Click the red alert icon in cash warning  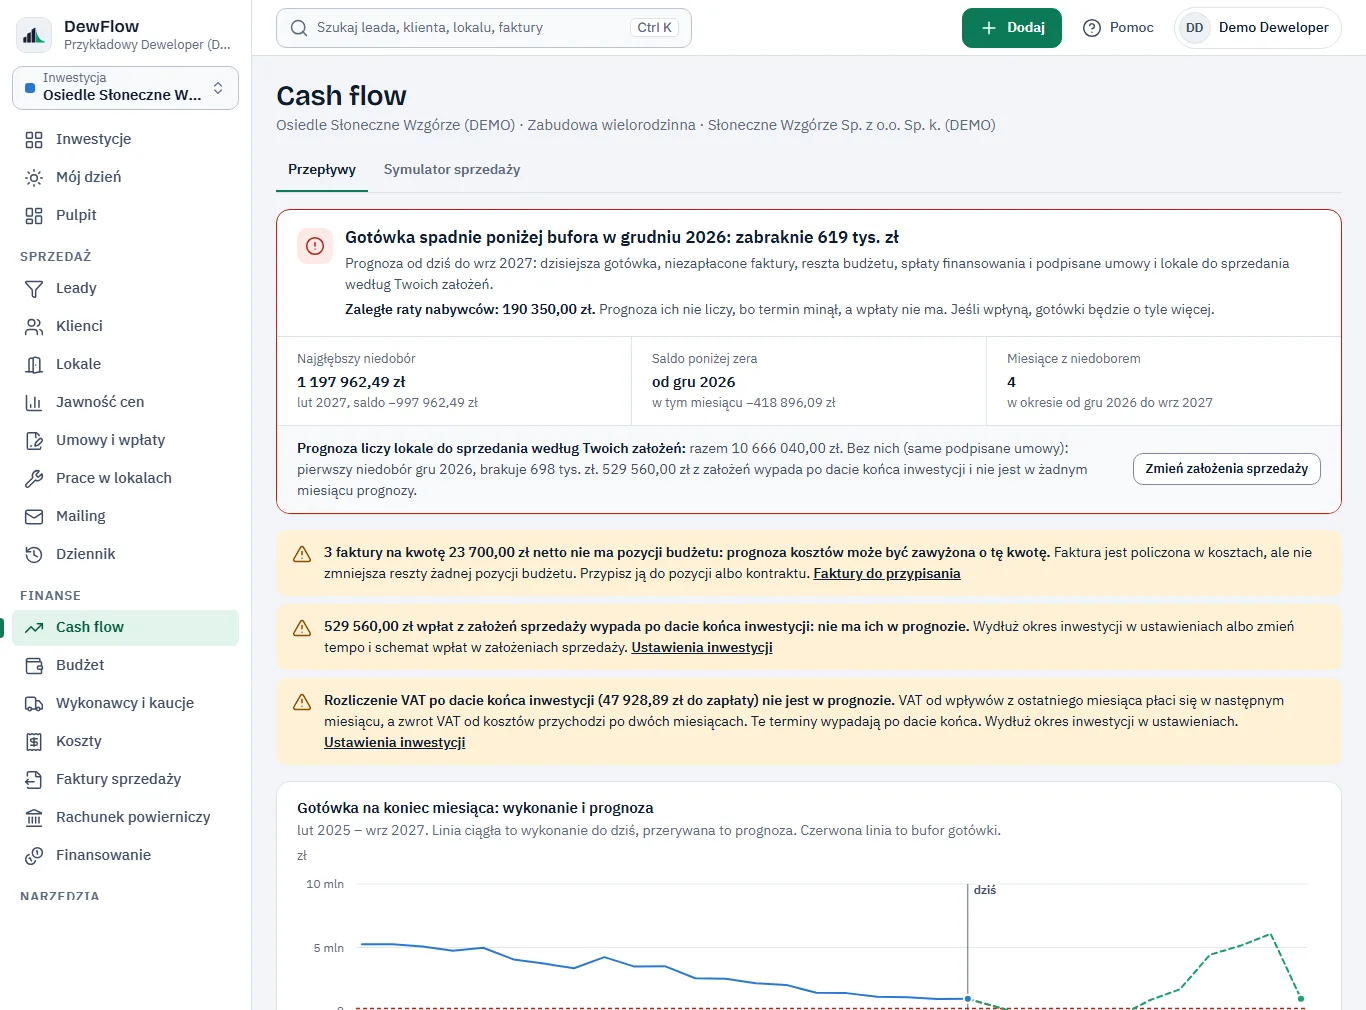(x=315, y=246)
